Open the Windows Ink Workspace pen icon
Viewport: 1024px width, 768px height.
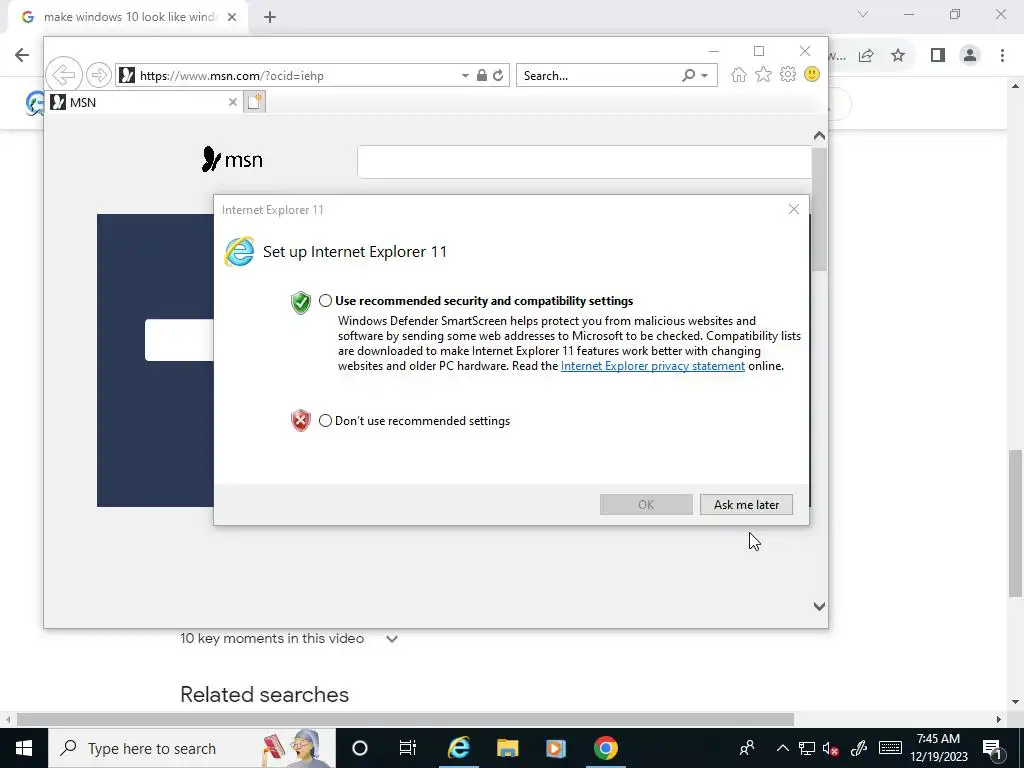pyautogui.click(x=859, y=748)
